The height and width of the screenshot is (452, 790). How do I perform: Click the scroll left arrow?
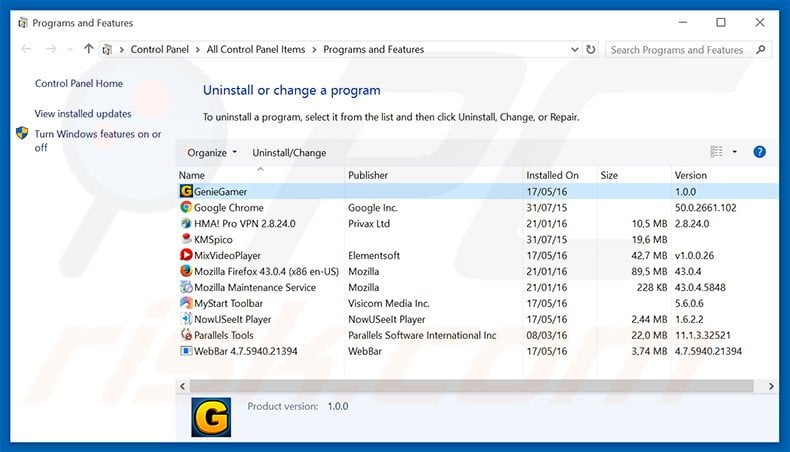point(182,386)
